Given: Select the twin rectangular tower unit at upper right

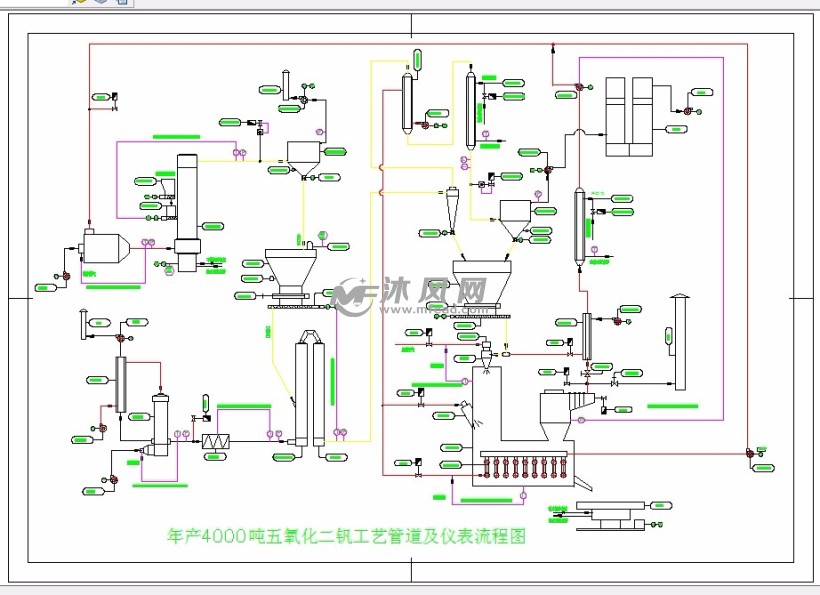Looking at the screenshot, I should point(629,117).
